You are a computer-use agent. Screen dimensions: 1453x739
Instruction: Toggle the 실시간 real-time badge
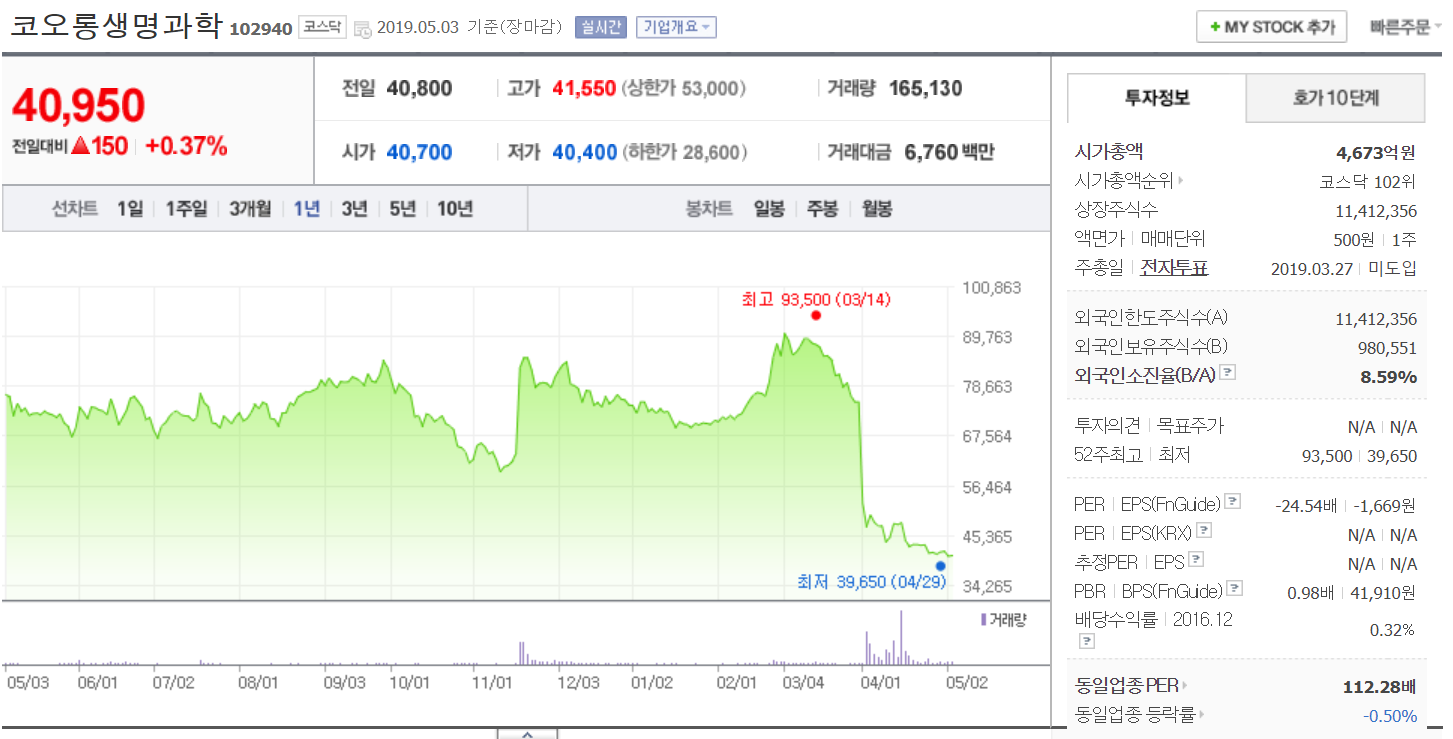tap(601, 27)
